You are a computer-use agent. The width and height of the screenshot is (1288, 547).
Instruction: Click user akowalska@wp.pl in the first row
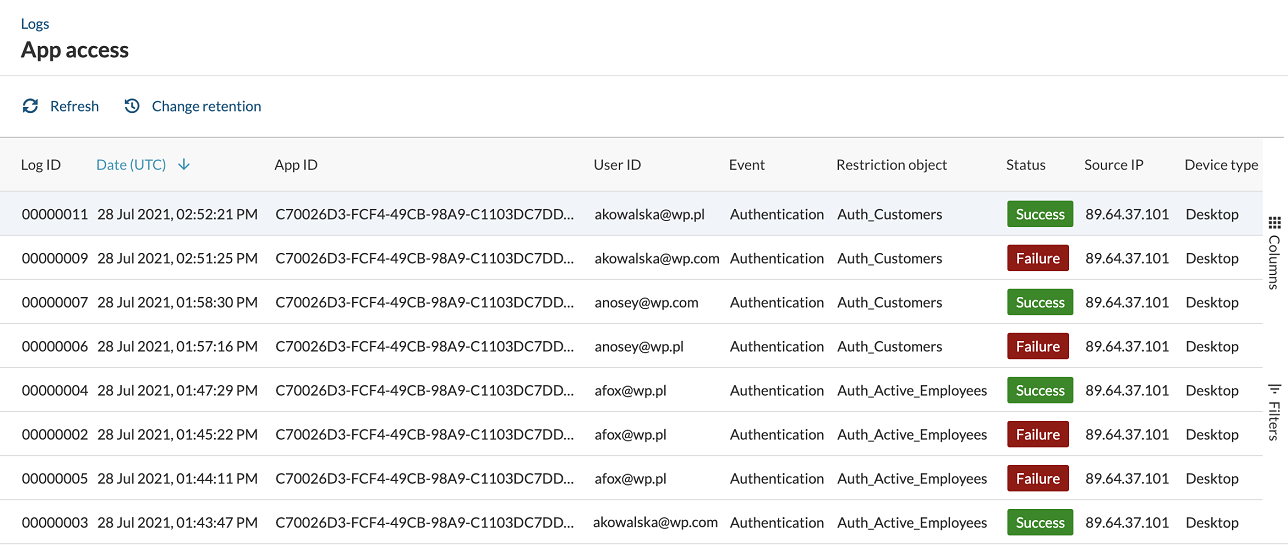pos(650,214)
